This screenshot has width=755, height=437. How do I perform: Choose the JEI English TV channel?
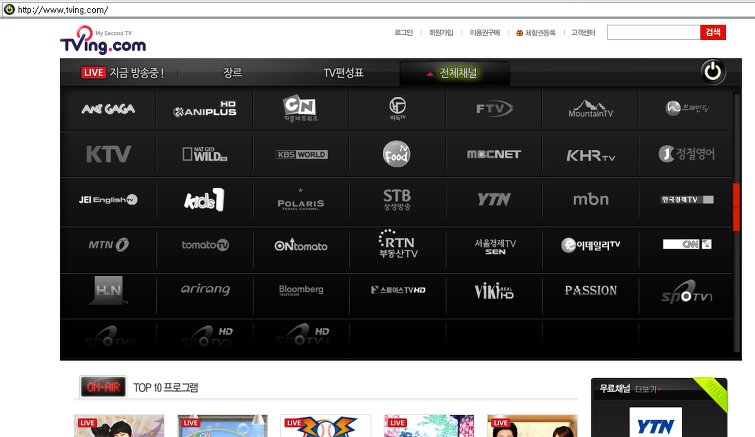coord(108,200)
